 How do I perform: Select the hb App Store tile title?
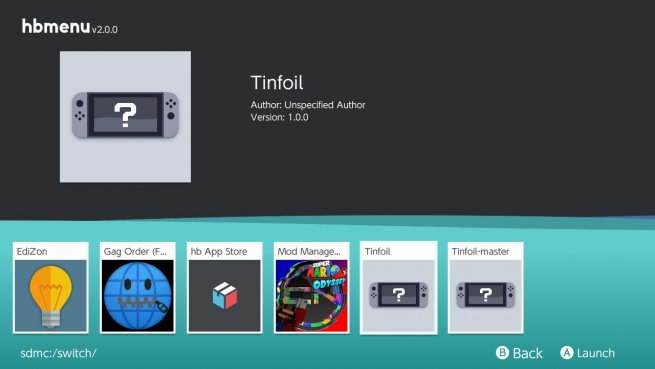[219, 251]
